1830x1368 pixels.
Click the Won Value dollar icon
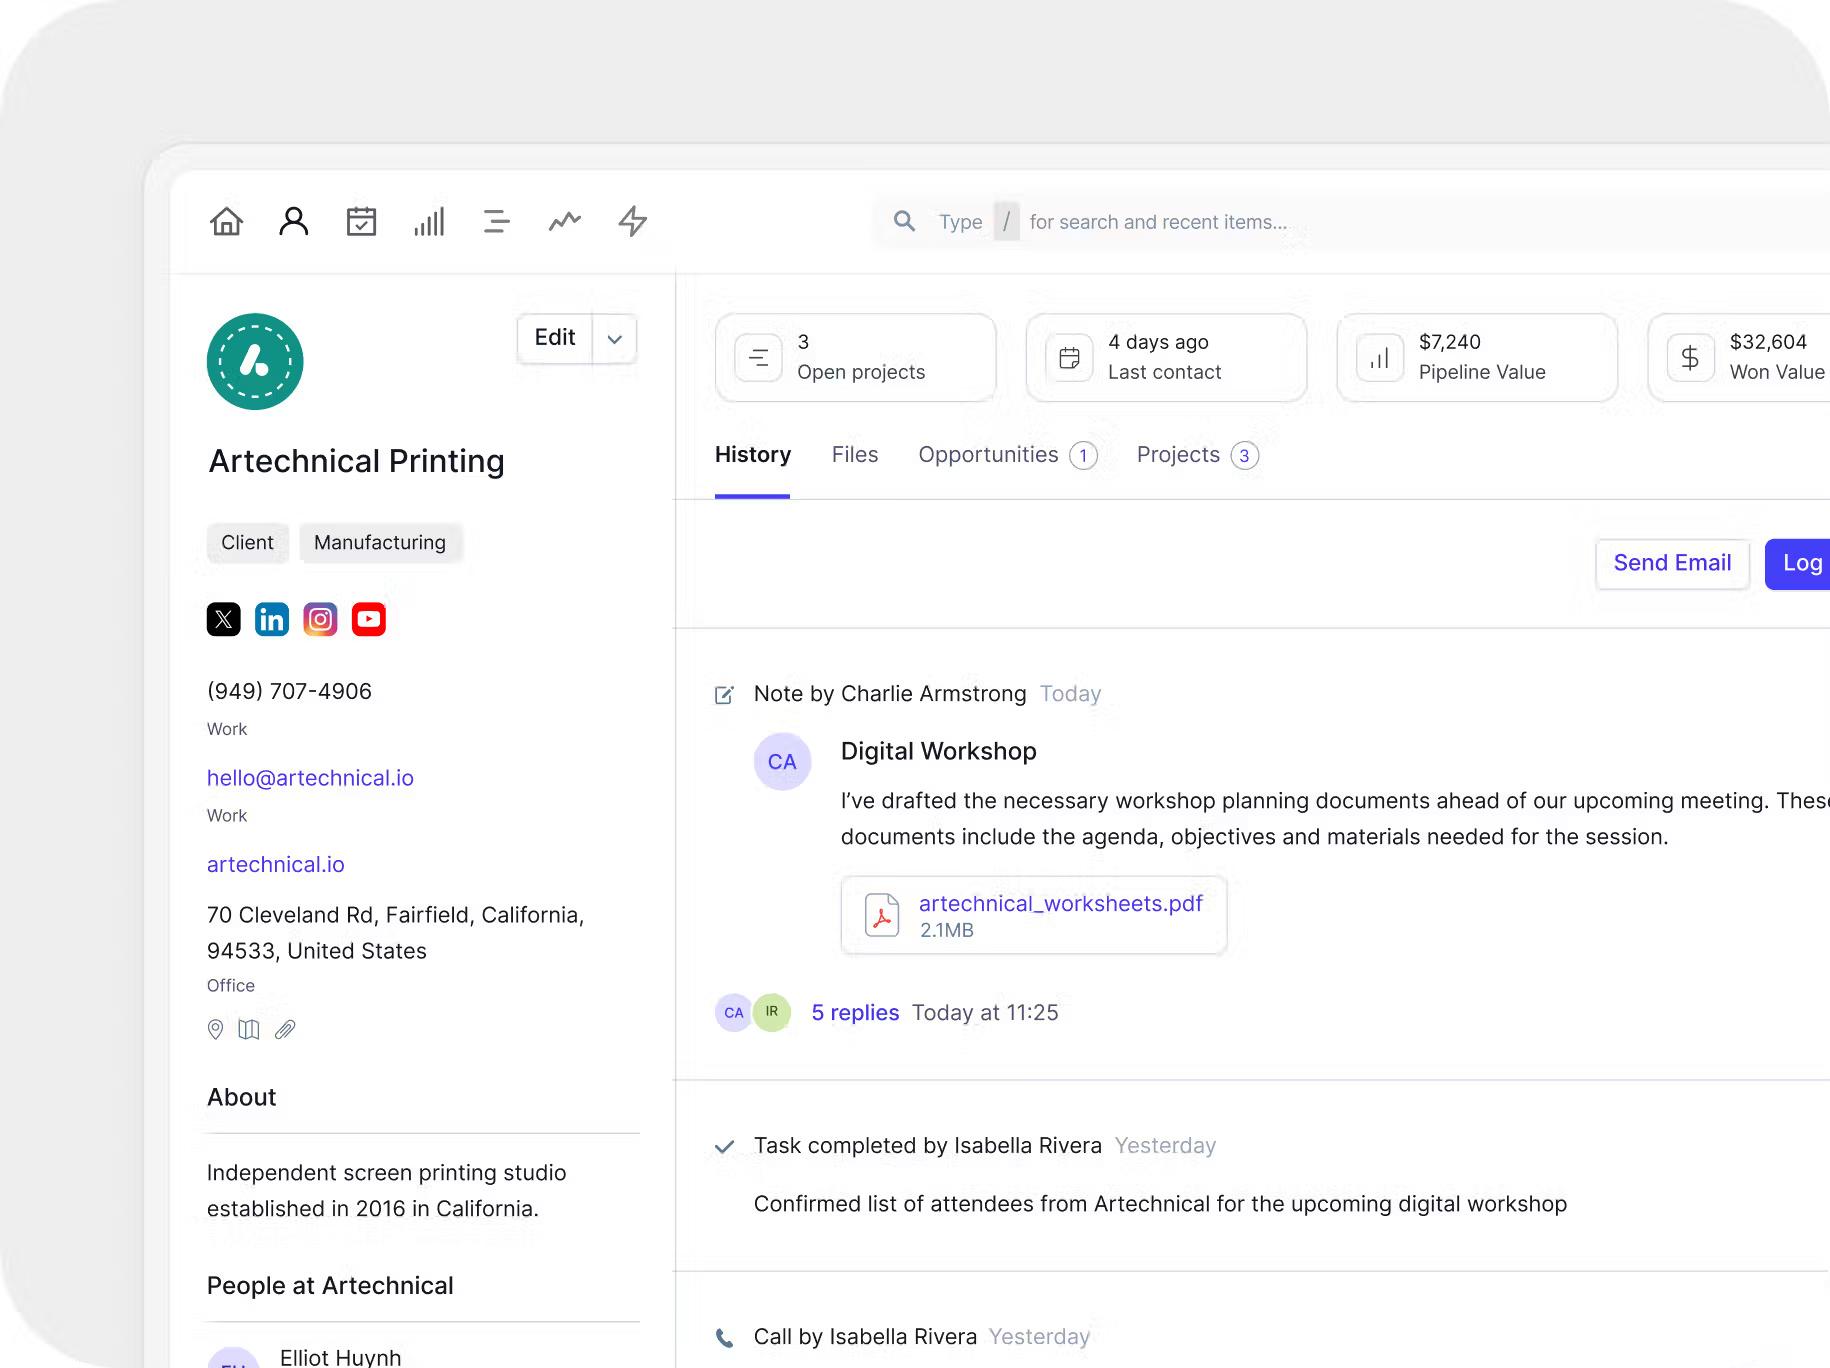[1690, 358]
